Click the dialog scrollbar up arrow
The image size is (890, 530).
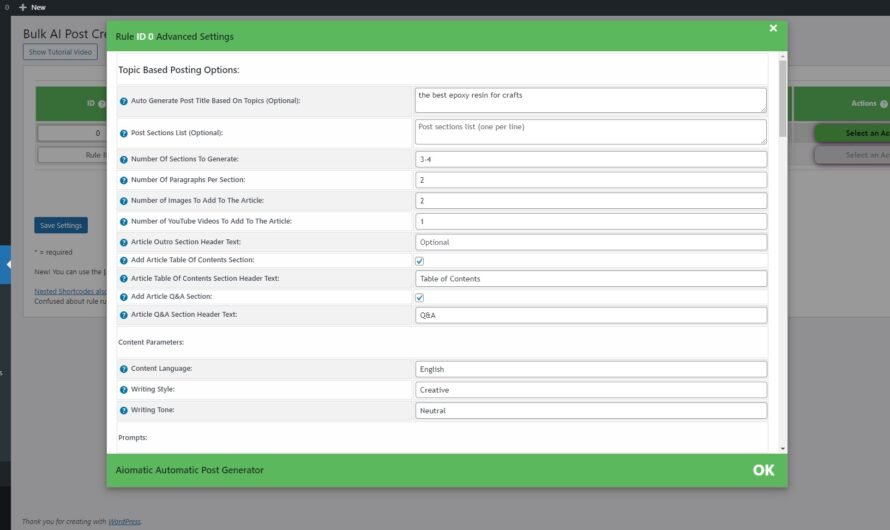[x=783, y=57]
